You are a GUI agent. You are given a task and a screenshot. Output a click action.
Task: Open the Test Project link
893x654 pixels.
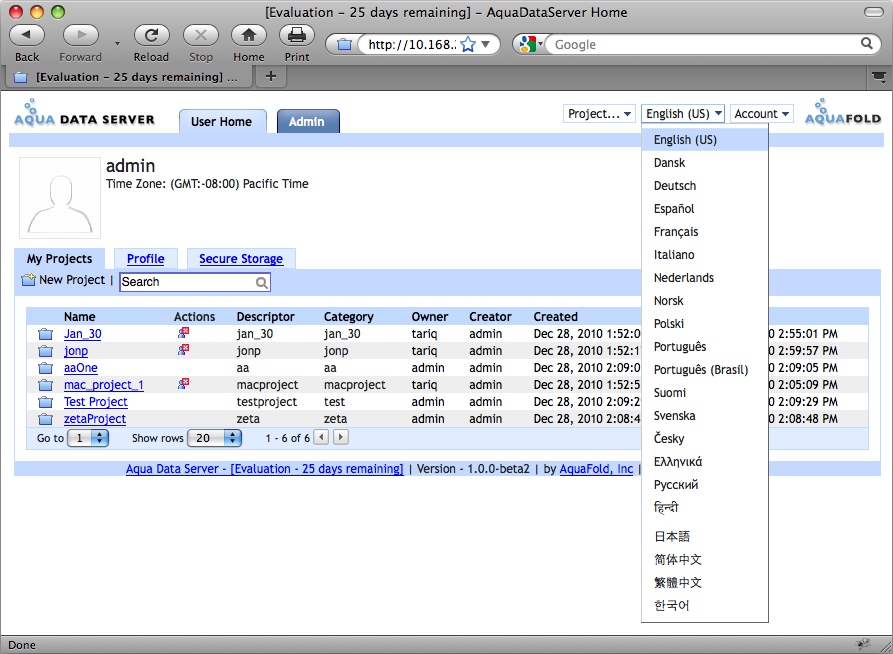pyautogui.click(x=96, y=402)
